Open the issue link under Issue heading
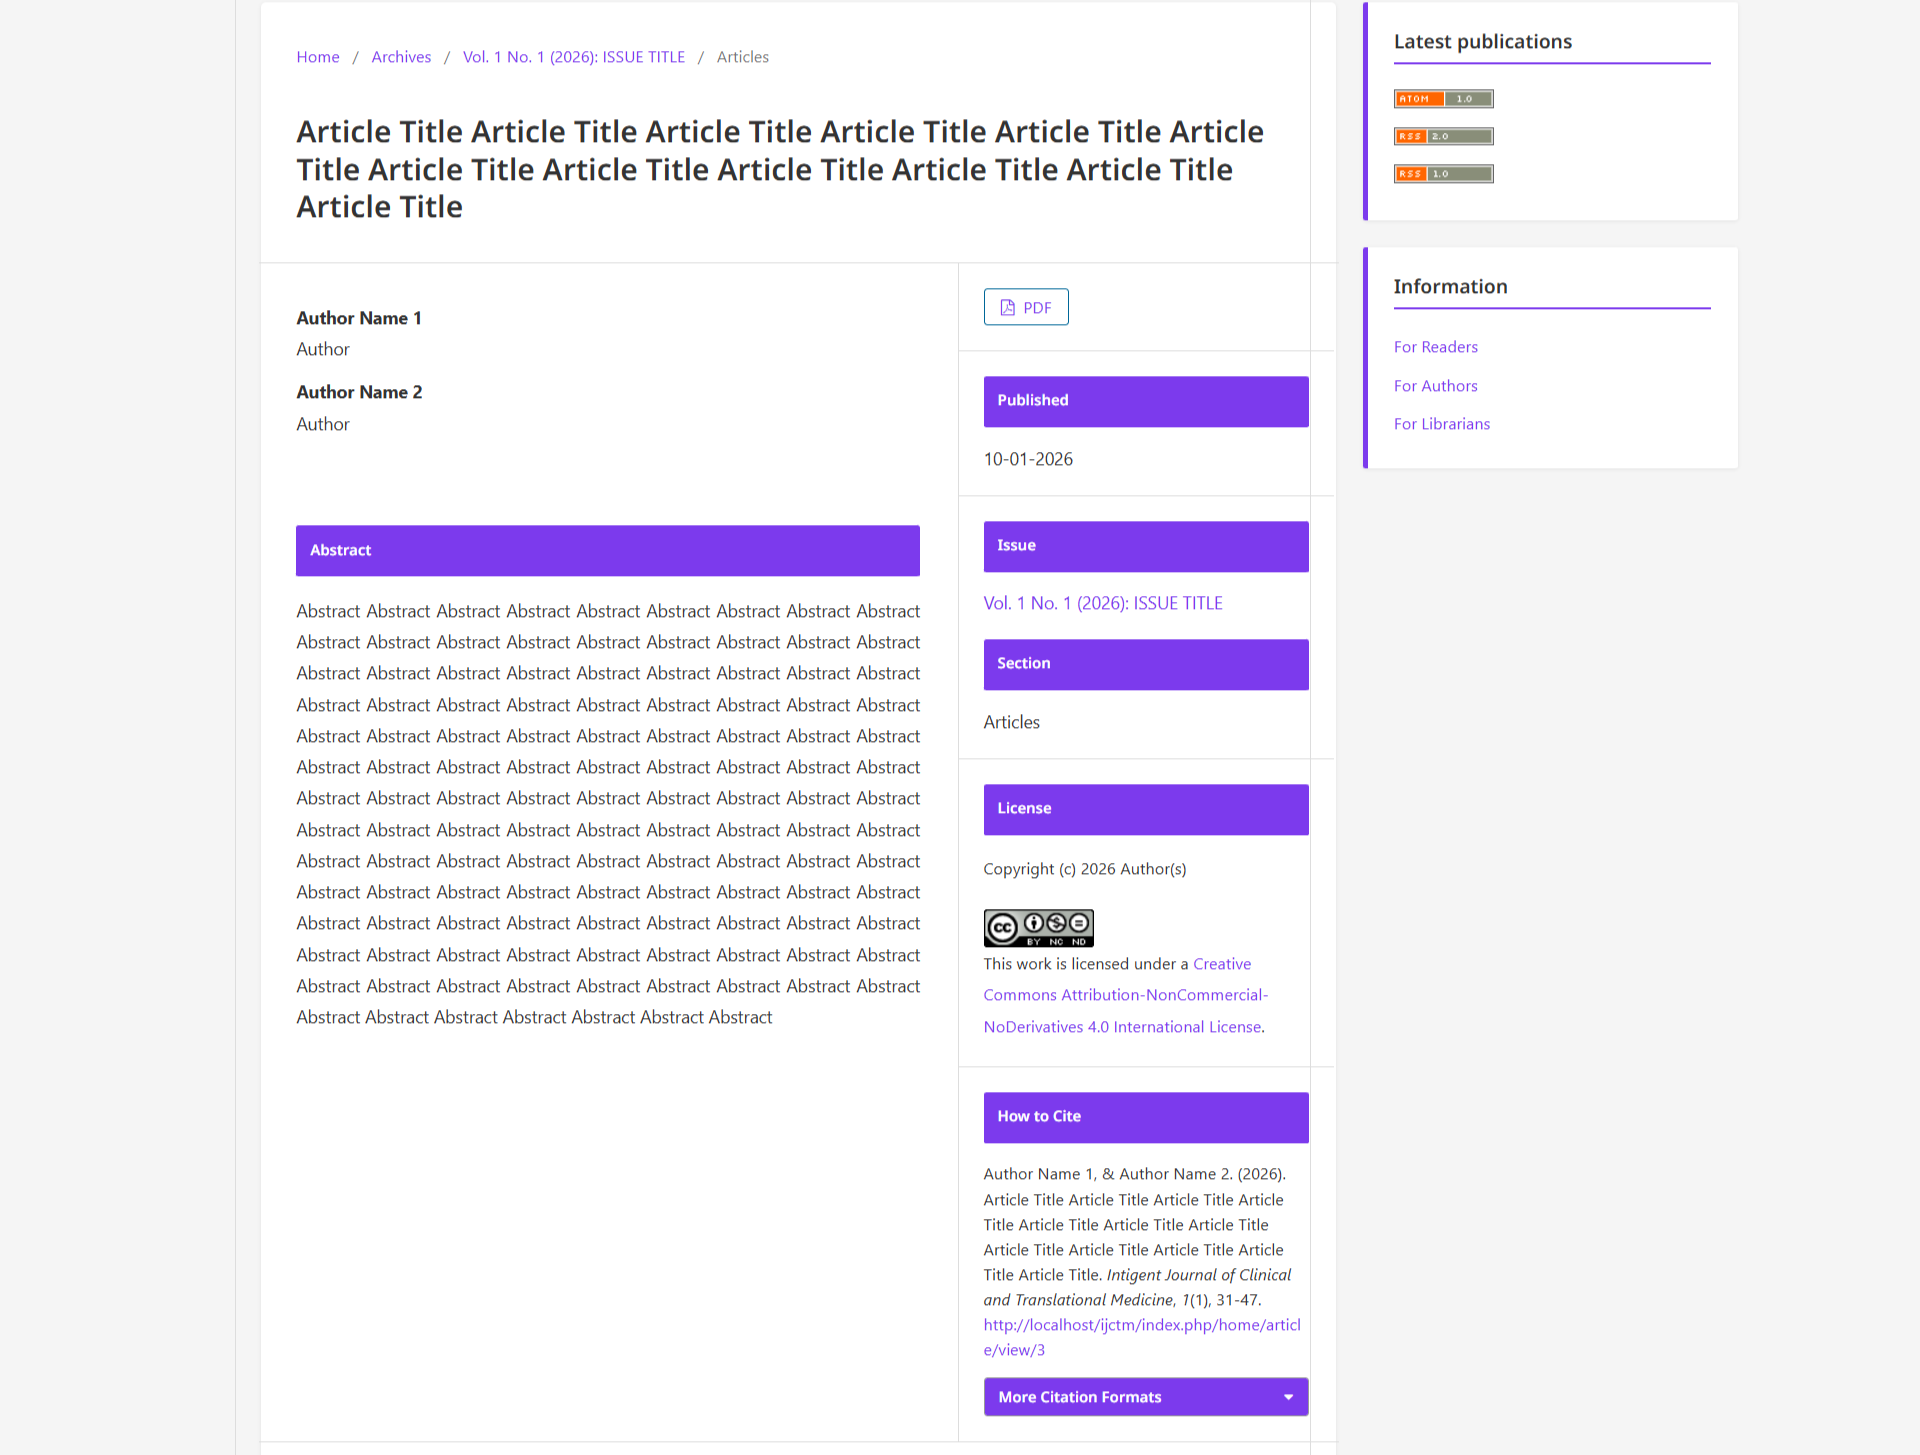1920x1455 pixels. coord(1102,603)
